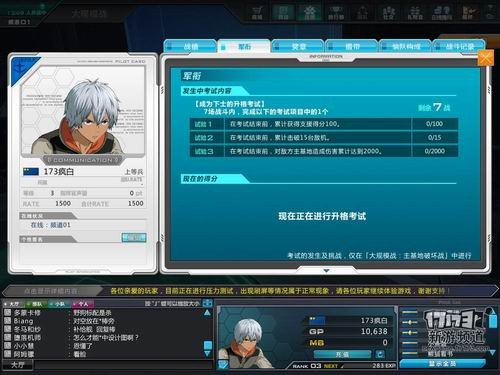500x375 pixels.
Task: Click the blue button on pilot card bottom
Action: [134, 237]
